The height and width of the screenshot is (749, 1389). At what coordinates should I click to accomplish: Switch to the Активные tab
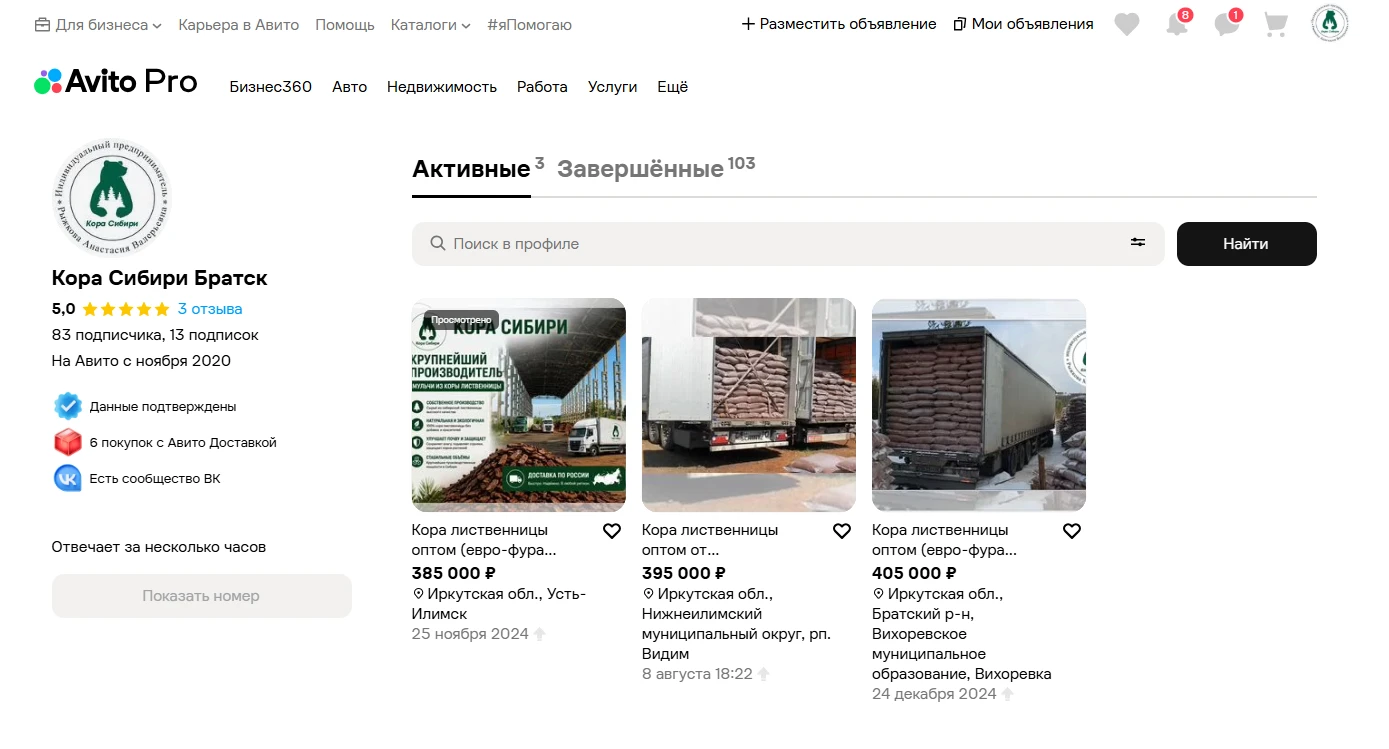(x=471, y=169)
